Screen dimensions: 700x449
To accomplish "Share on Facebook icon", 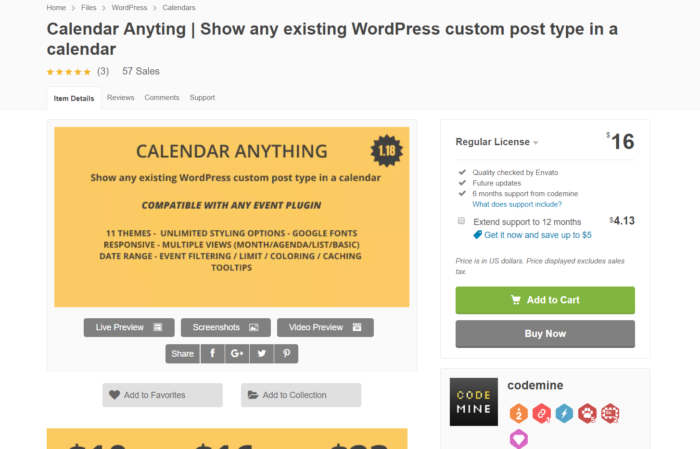I will (x=212, y=353).
